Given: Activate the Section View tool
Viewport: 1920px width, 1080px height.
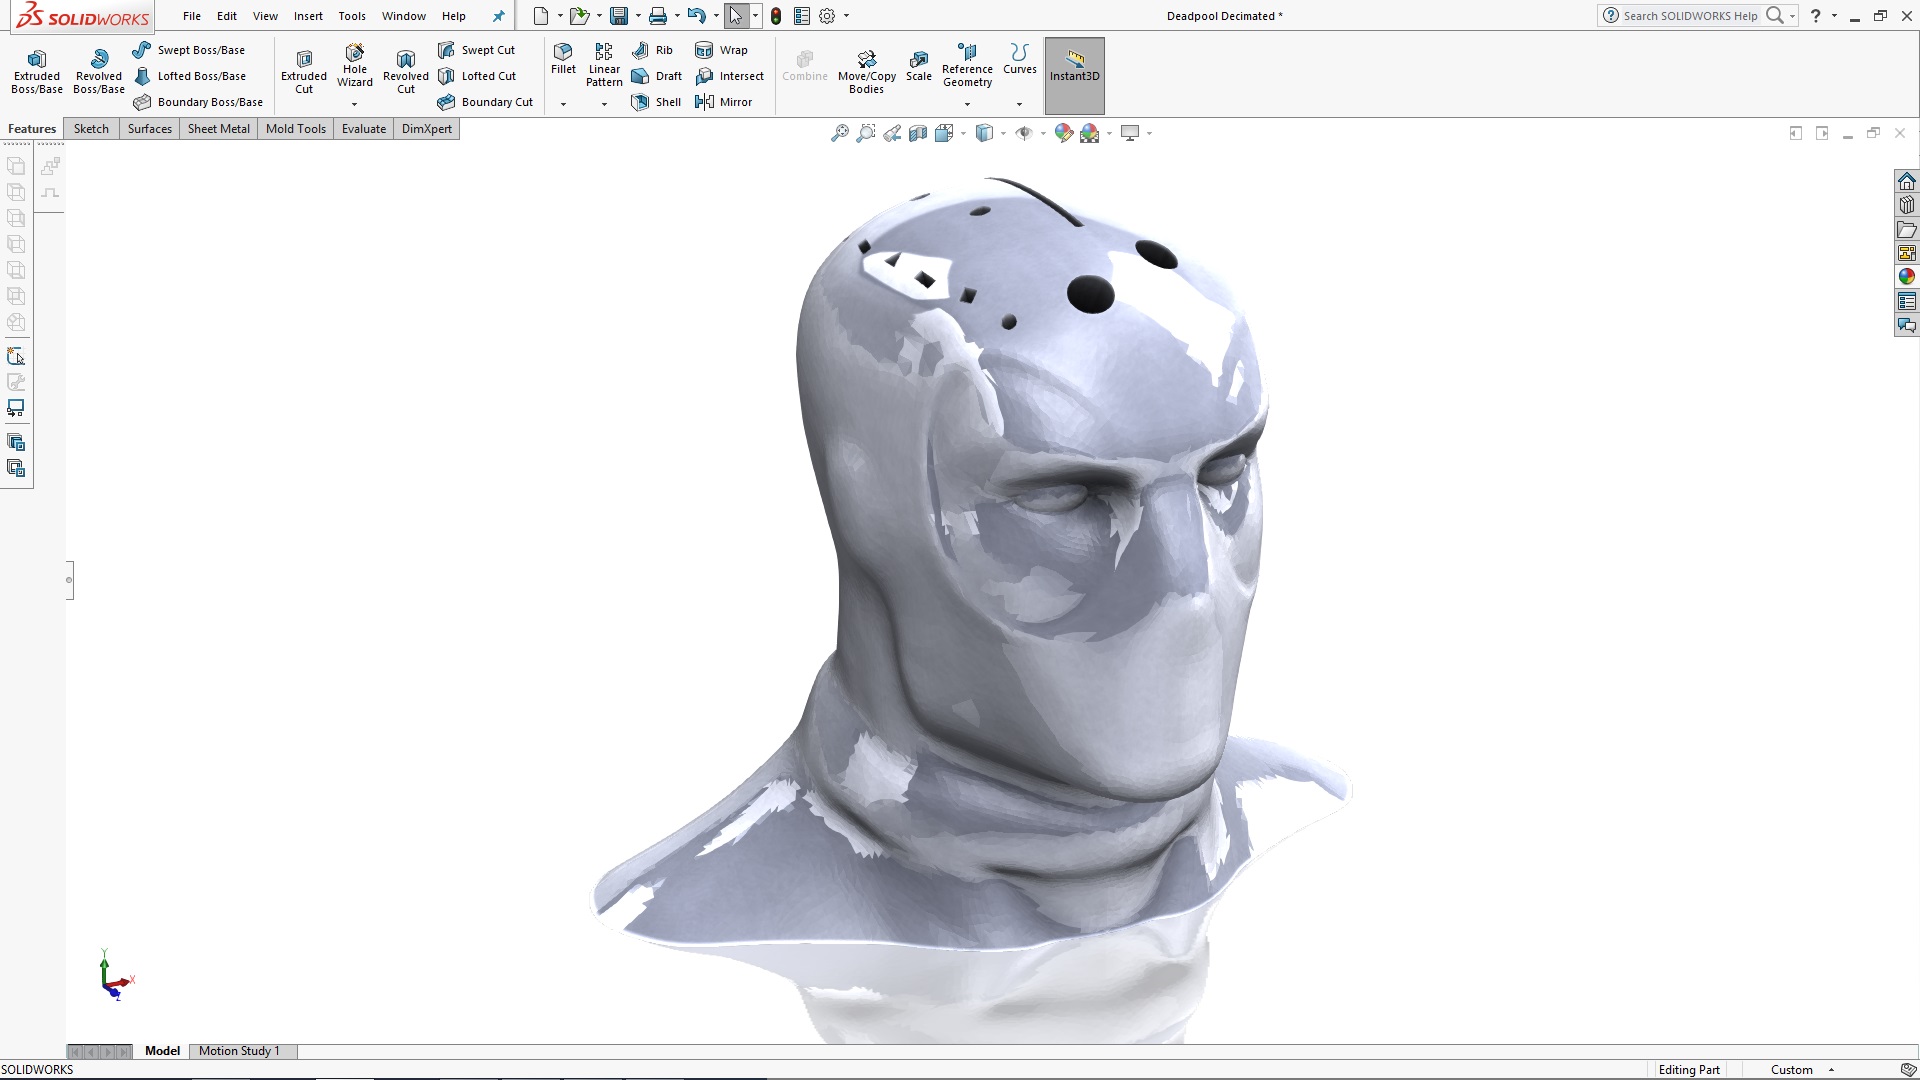Looking at the screenshot, I should click(918, 132).
